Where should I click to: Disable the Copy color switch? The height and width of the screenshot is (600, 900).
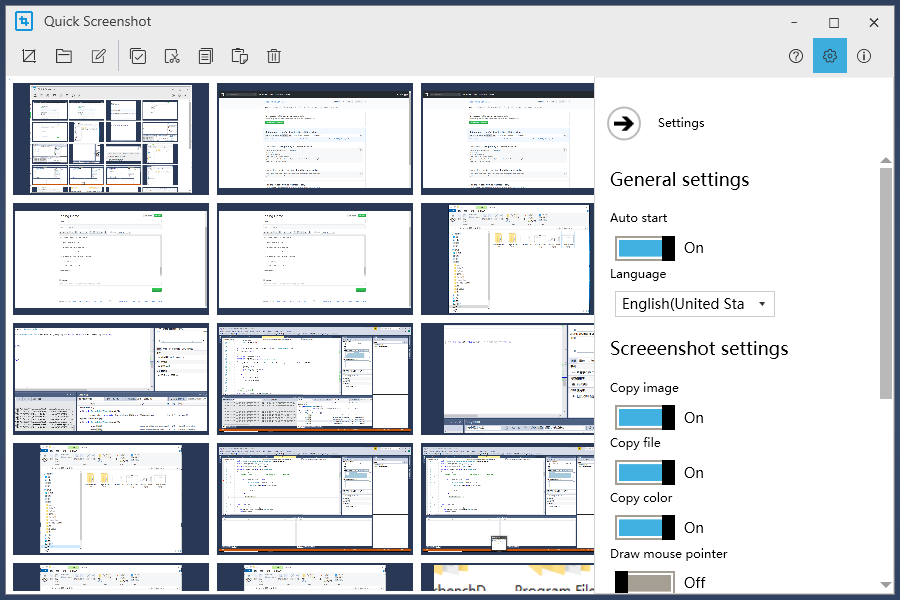(645, 527)
